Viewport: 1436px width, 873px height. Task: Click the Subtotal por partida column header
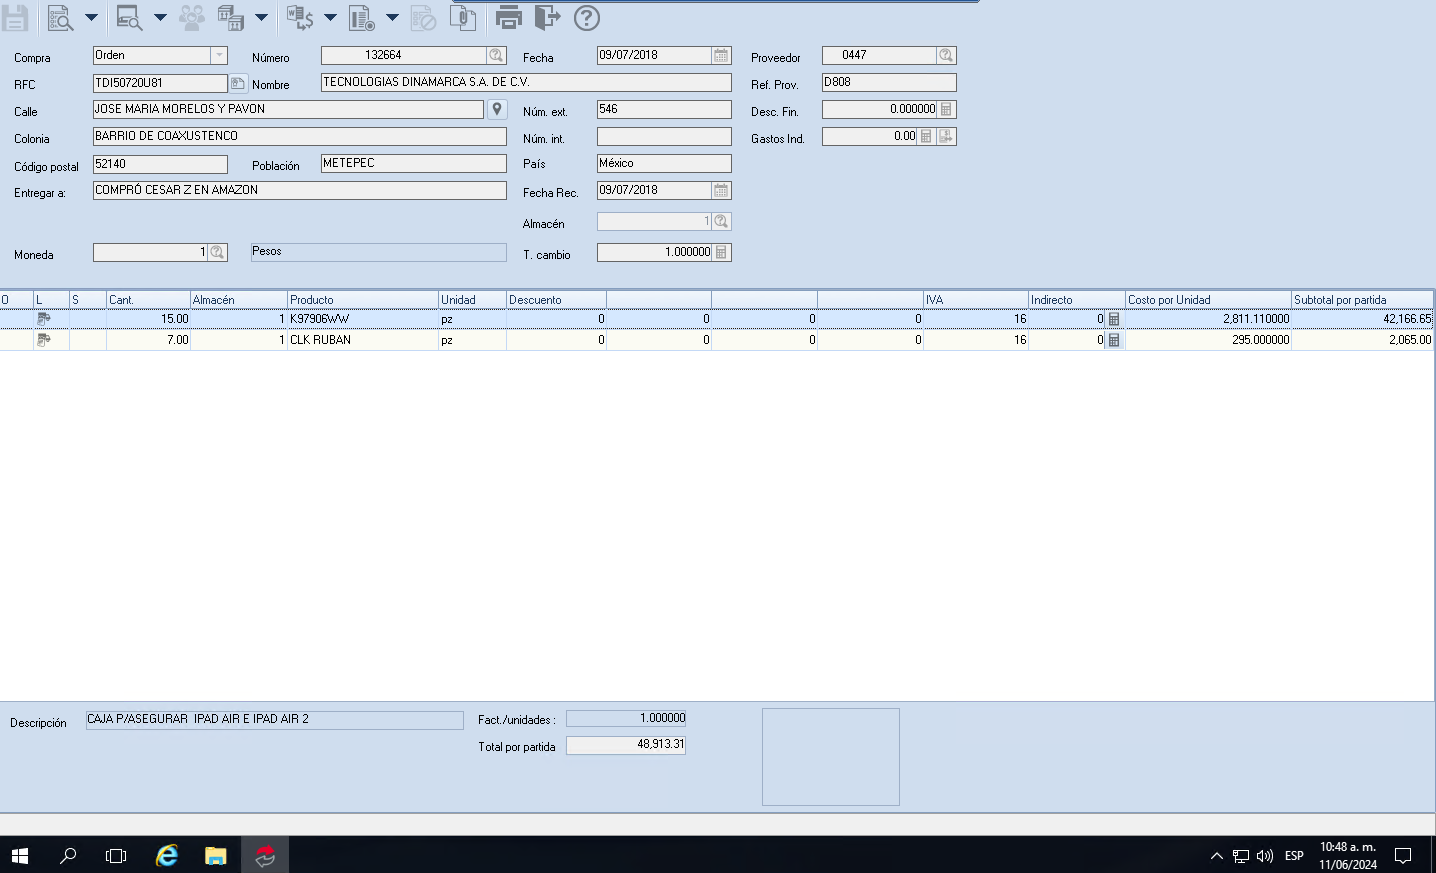click(1362, 300)
